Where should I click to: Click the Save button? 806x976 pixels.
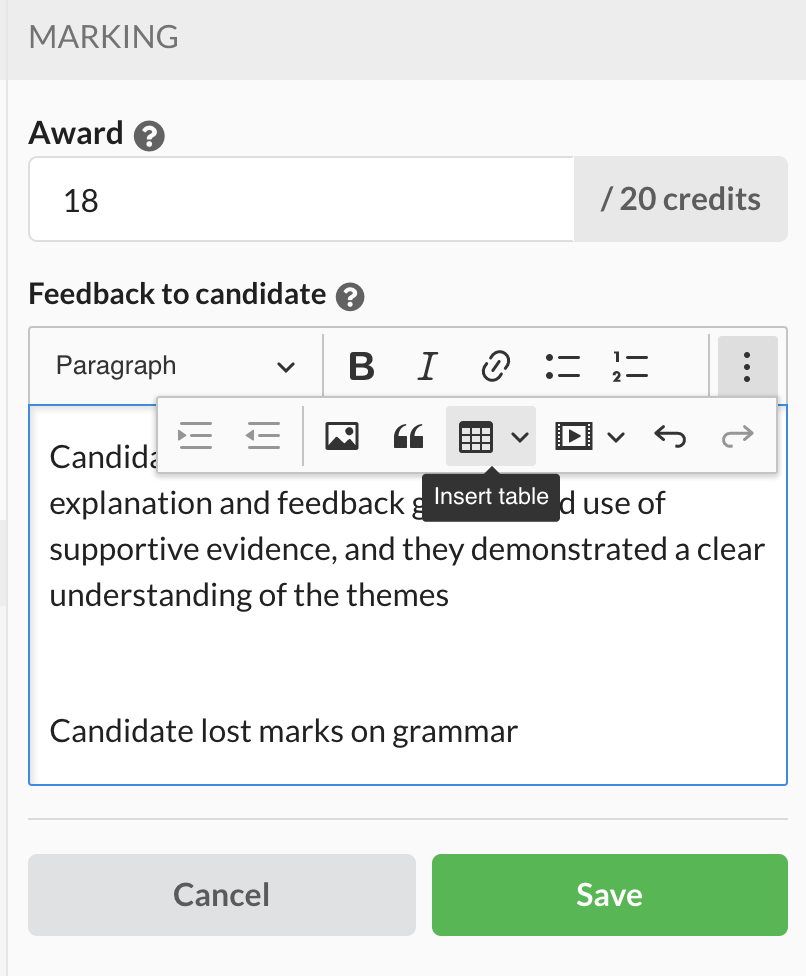pos(609,894)
